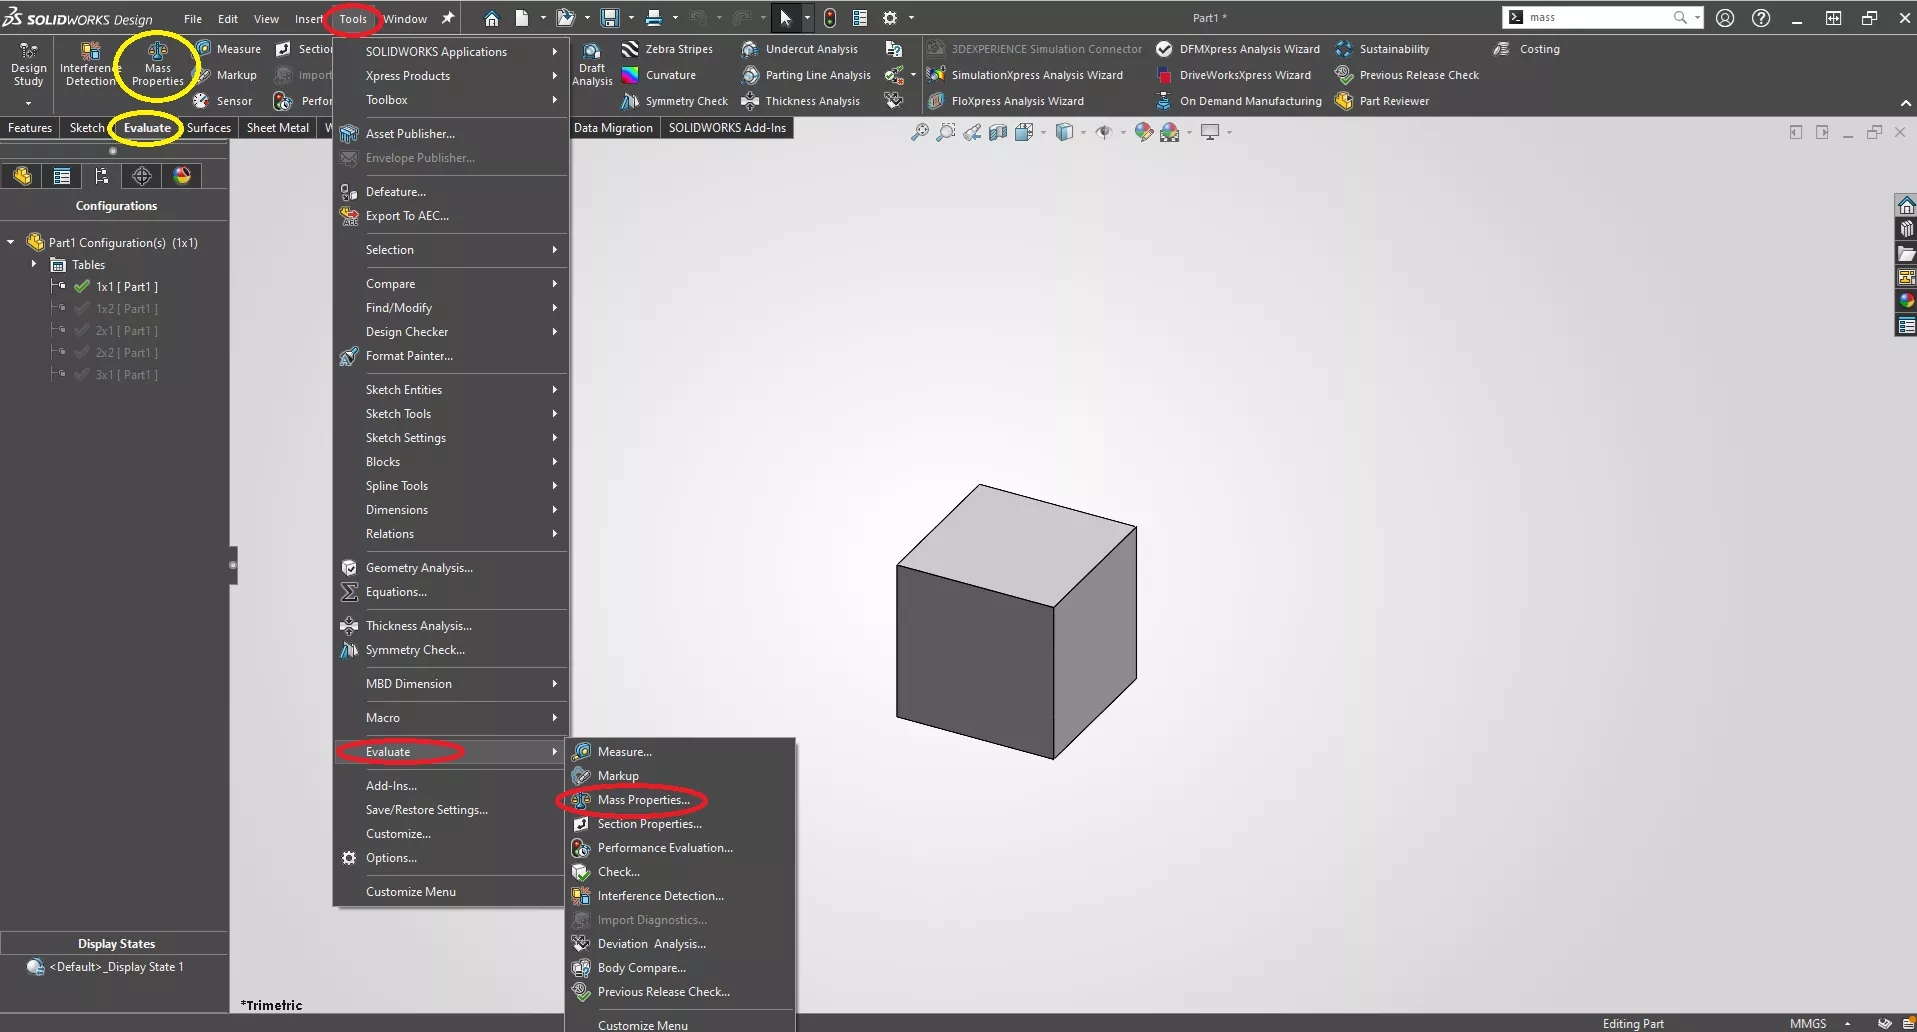The height and width of the screenshot is (1032, 1917).
Task: Select active 1x1 [ Part1 ] configuration
Action: [127, 287]
